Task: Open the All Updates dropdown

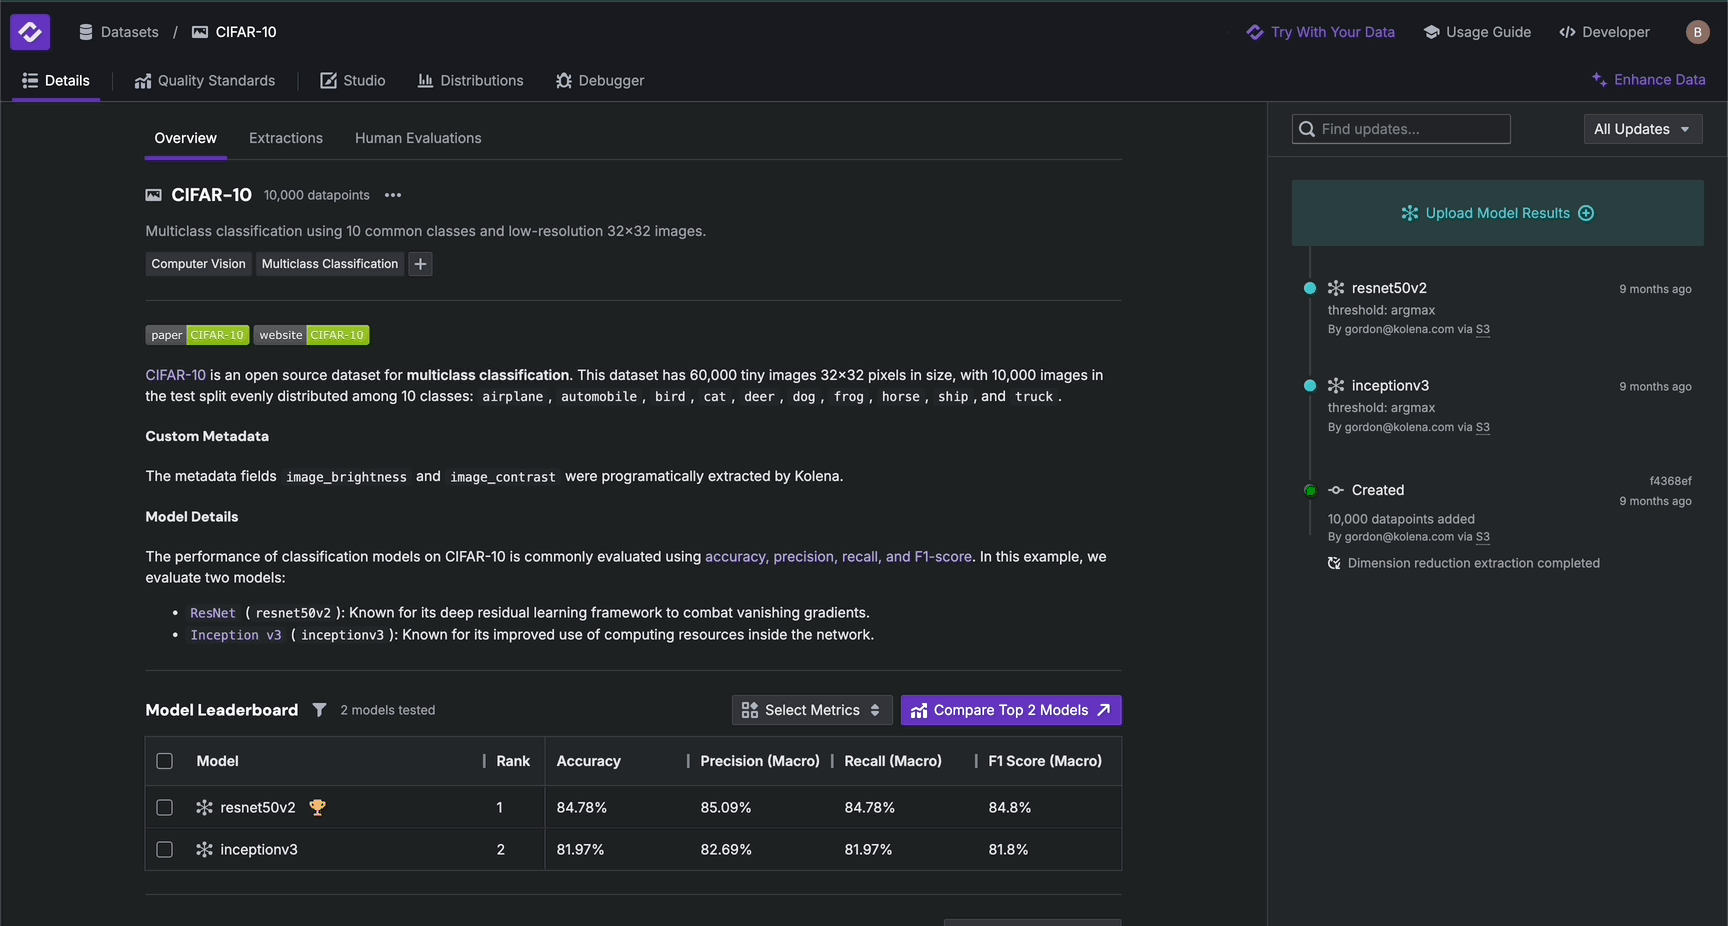Action: click(1642, 129)
